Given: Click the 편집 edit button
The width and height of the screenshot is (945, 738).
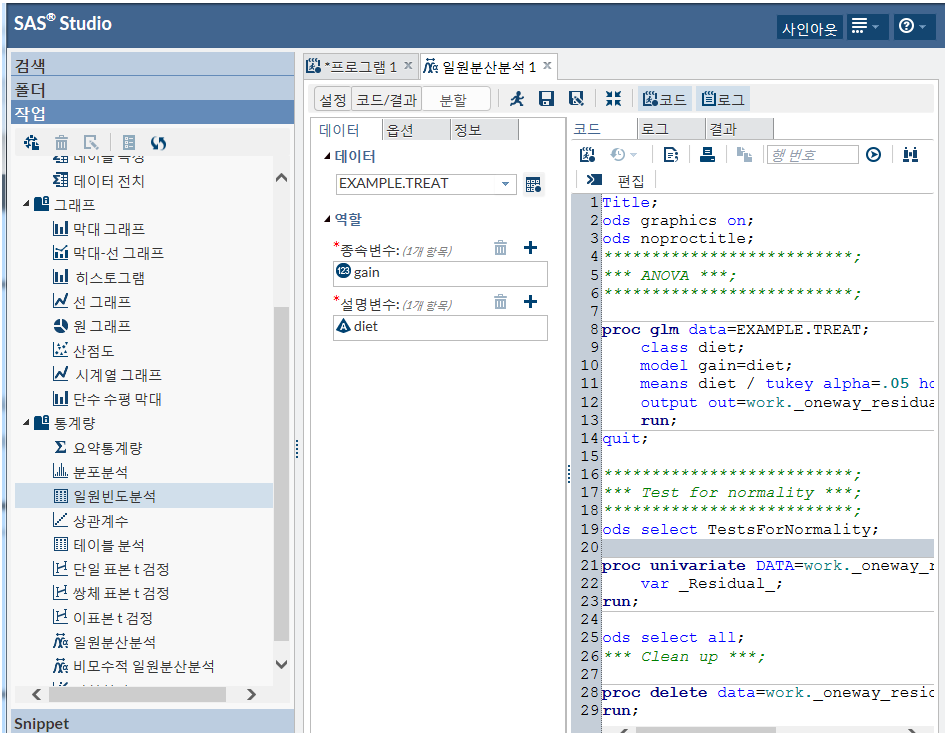Looking at the screenshot, I should pos(618,180).
